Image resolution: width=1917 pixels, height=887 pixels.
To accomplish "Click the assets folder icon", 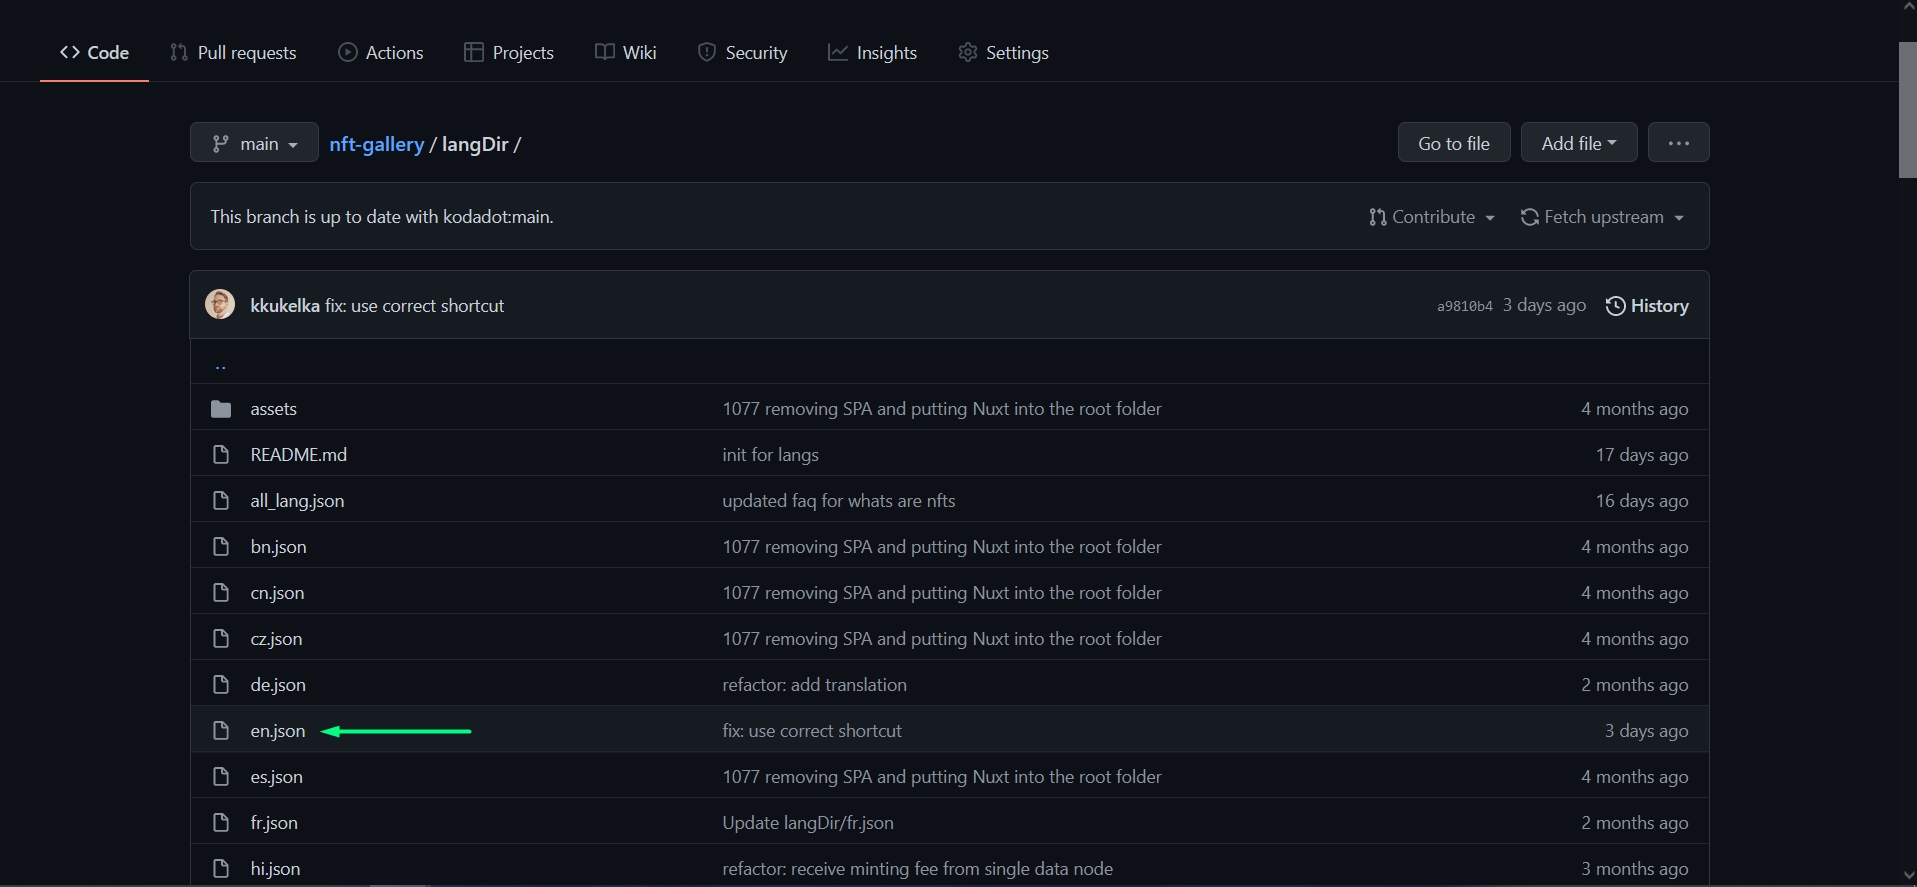I will pyautogui.click(x=221, y=409).
